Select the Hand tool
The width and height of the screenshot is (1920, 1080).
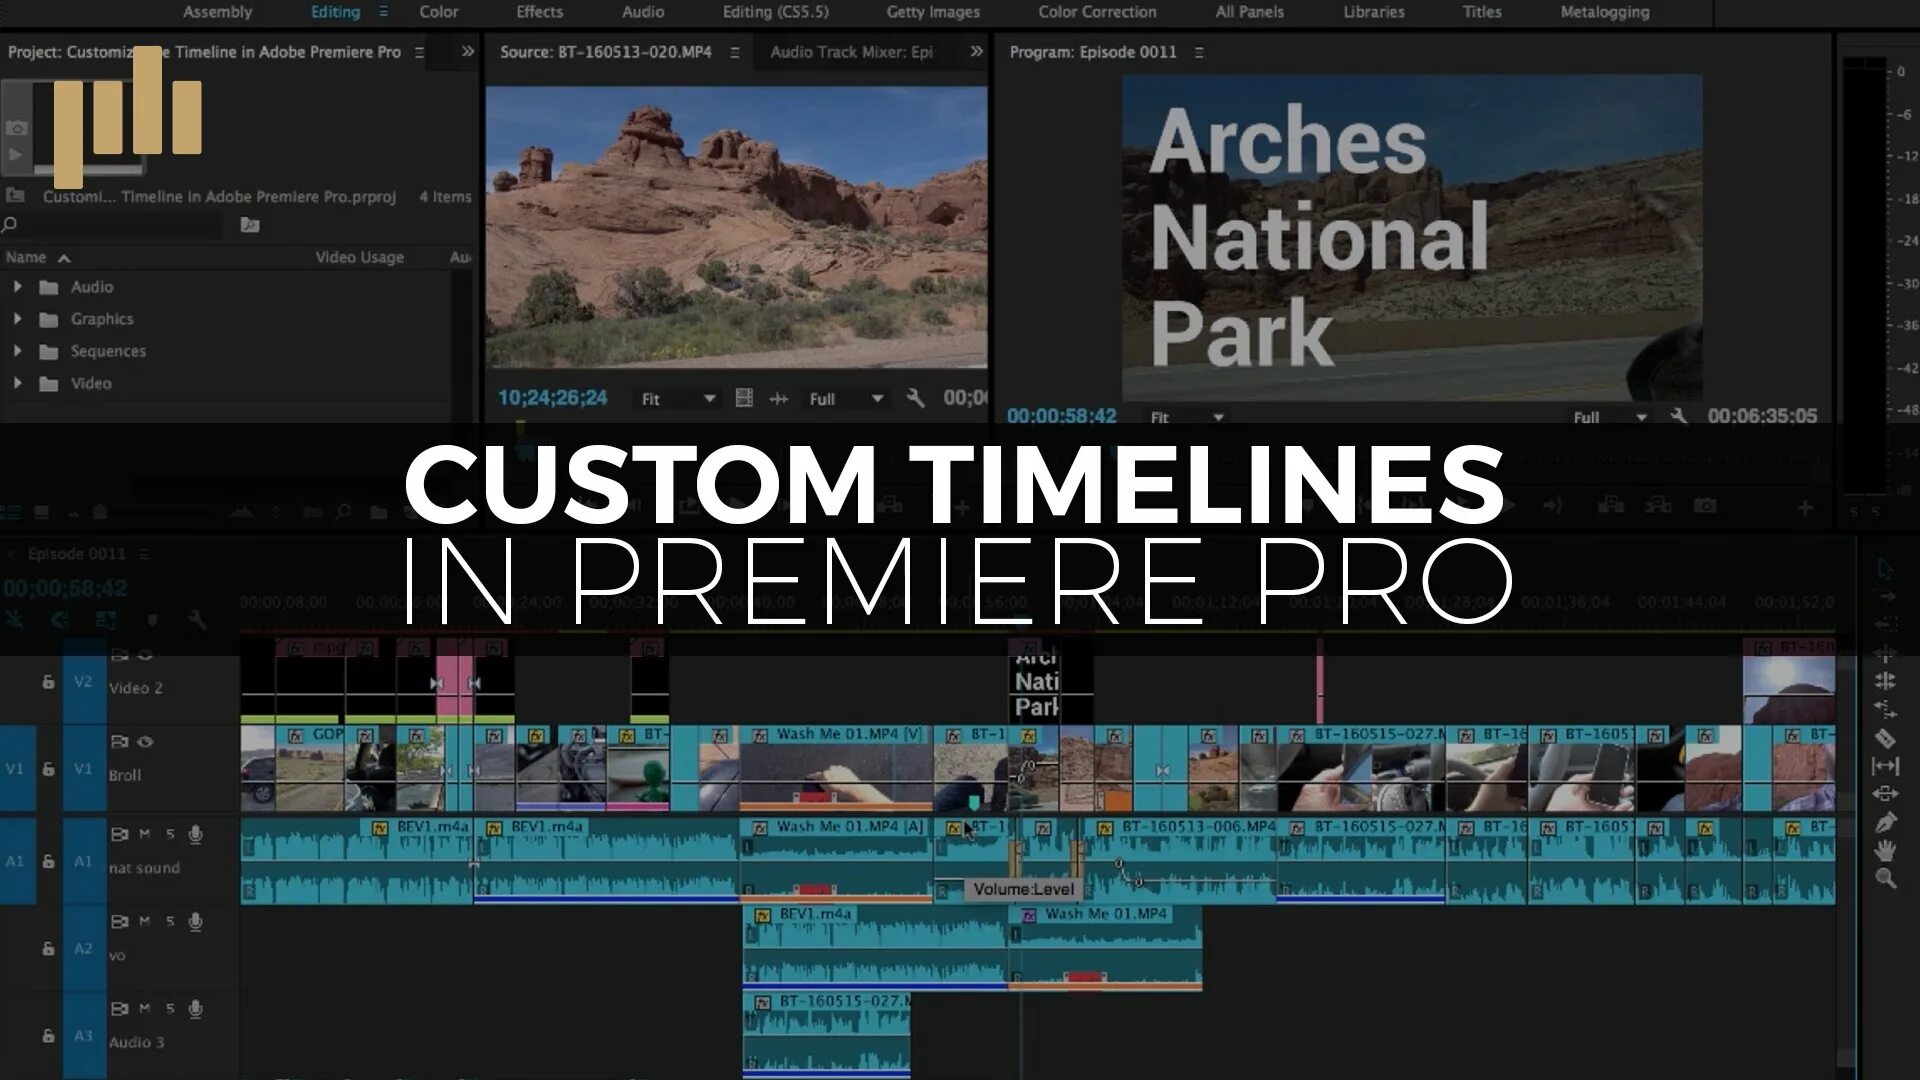pos(1885,851)
